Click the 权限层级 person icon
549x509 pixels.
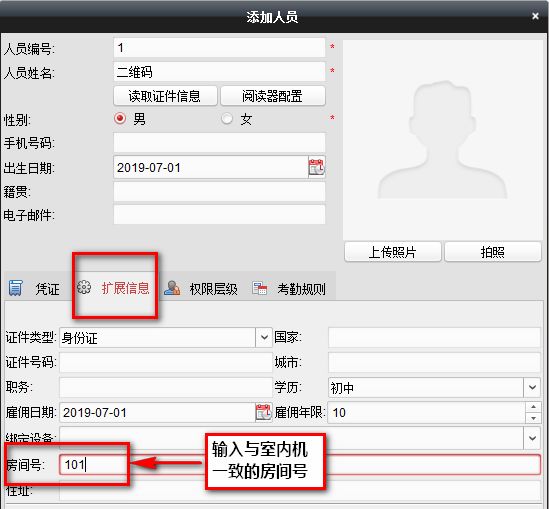(172, 288)
